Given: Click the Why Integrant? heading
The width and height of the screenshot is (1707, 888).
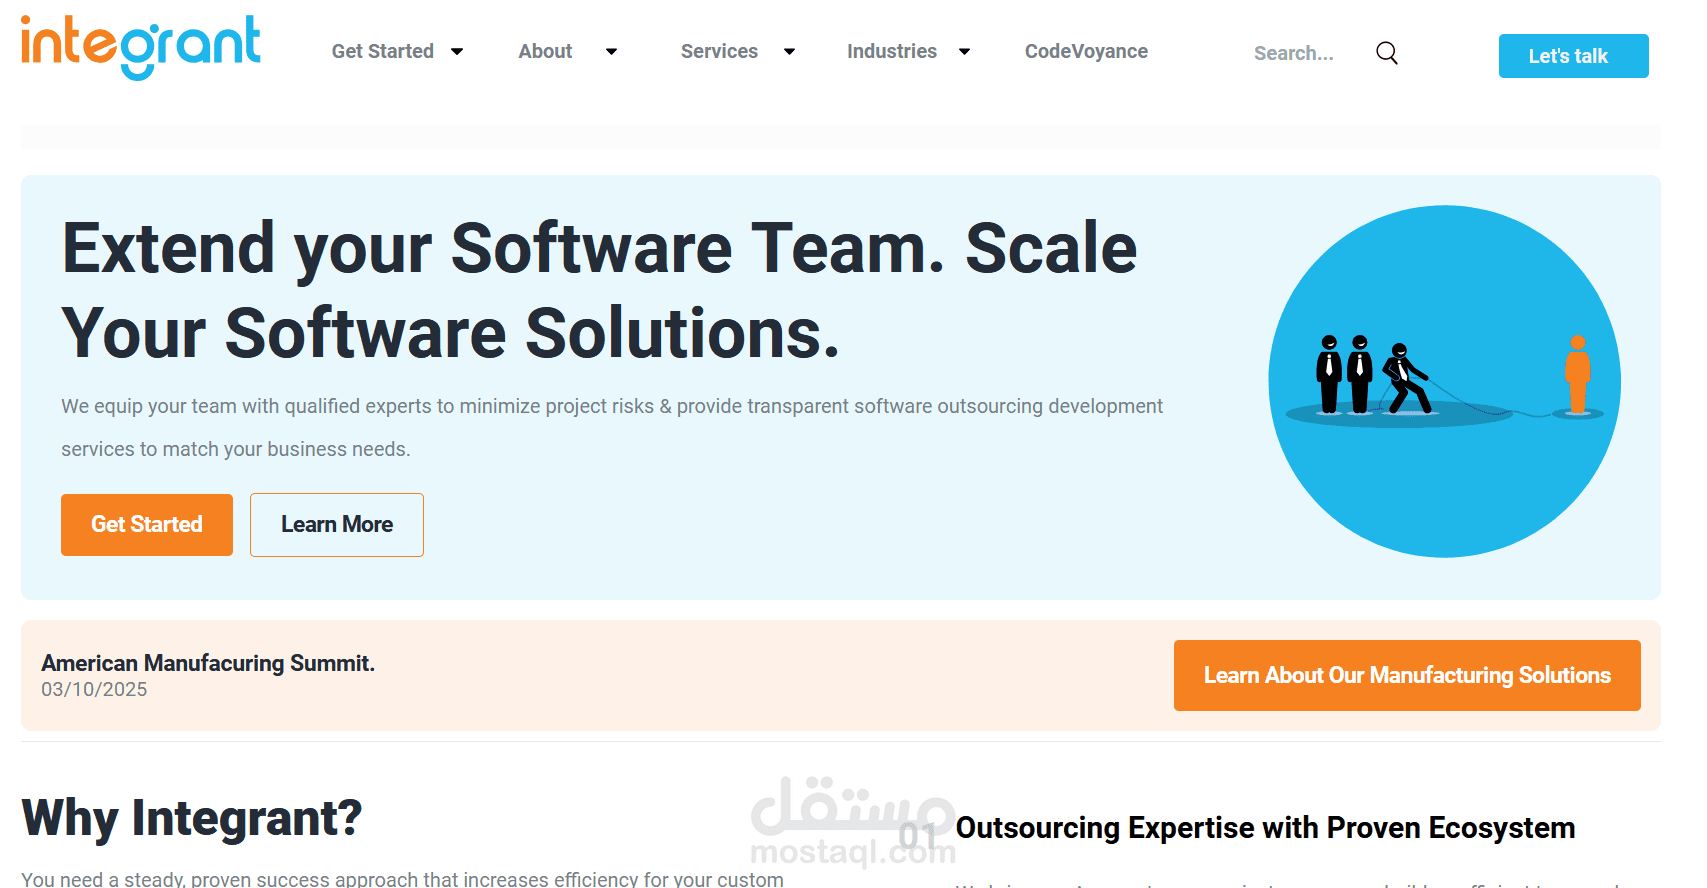Looking at the screenshot, I should pos(192,818).
